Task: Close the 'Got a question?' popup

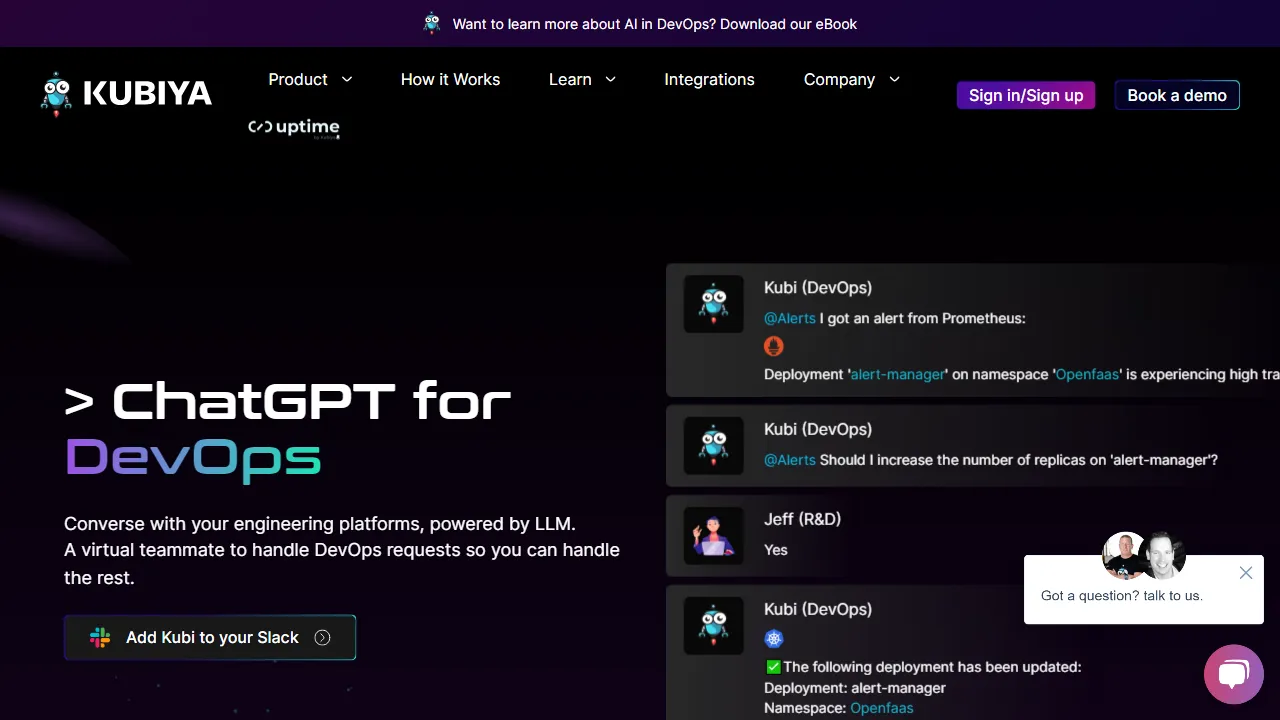Action: tap(1245, 573)
